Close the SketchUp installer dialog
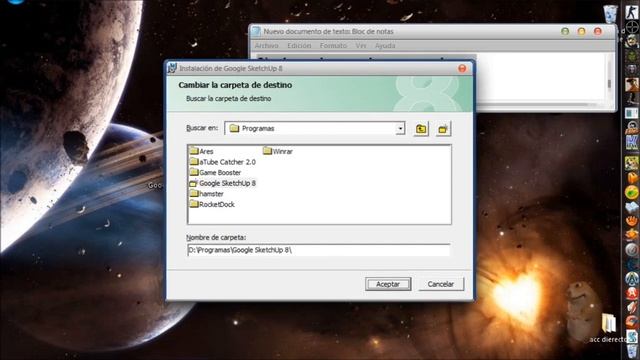This screenshot has width=640, height=360. (462, 69)
